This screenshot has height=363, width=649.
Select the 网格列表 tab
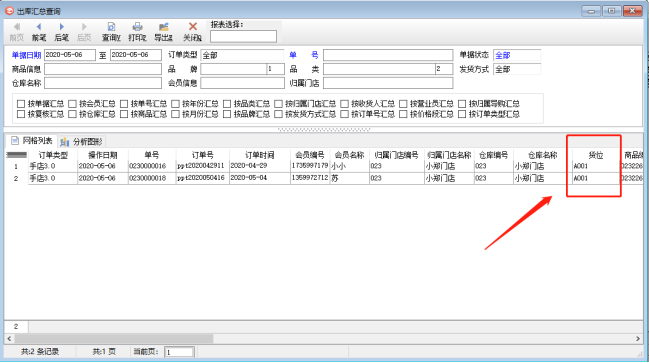pyautogui.click(x=32, y=141)
